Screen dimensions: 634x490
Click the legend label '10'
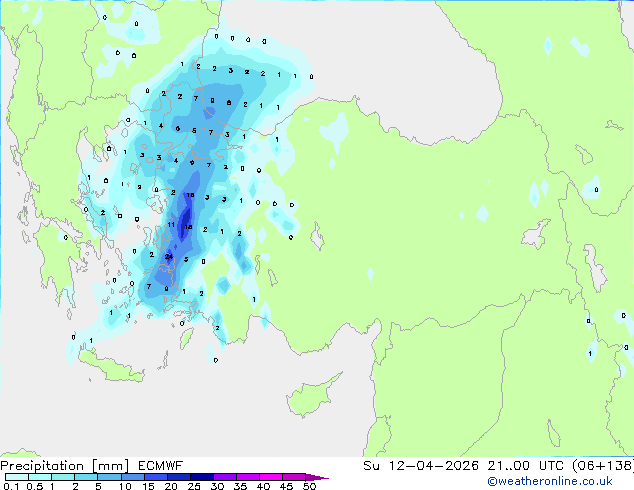(125, 486)
